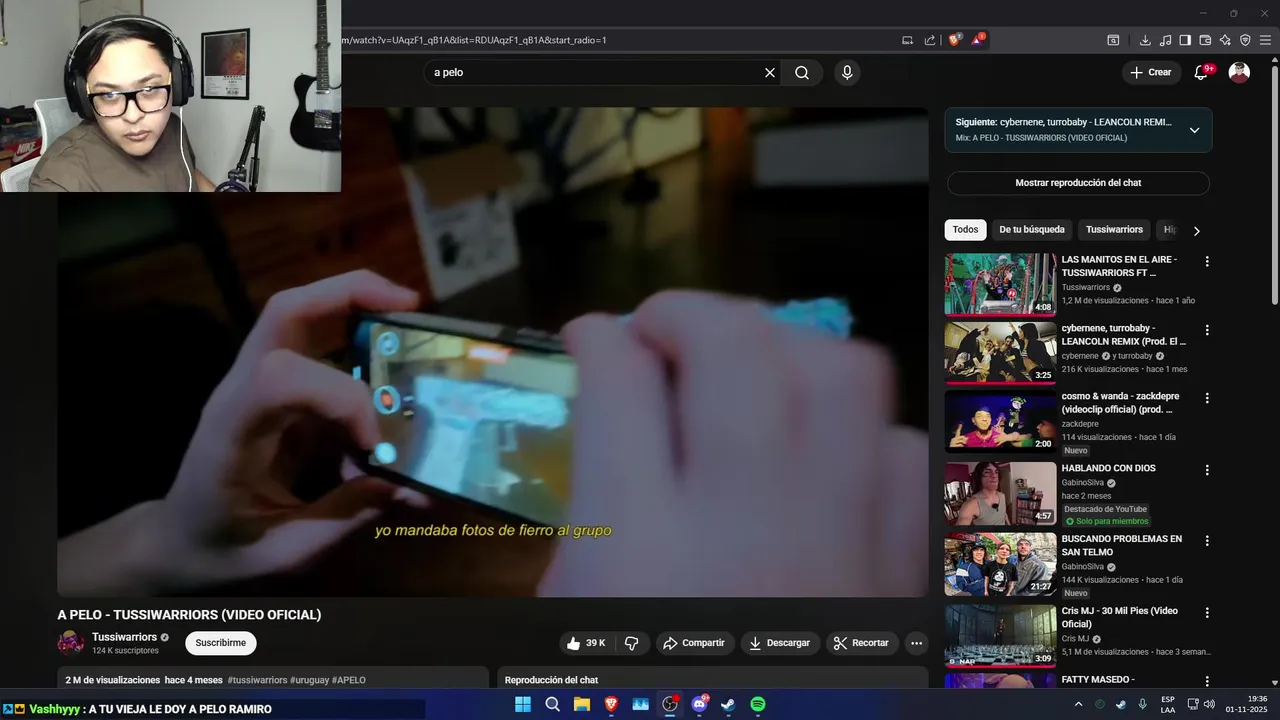Toggle the browser sidebar panel

pos(1185,40)
